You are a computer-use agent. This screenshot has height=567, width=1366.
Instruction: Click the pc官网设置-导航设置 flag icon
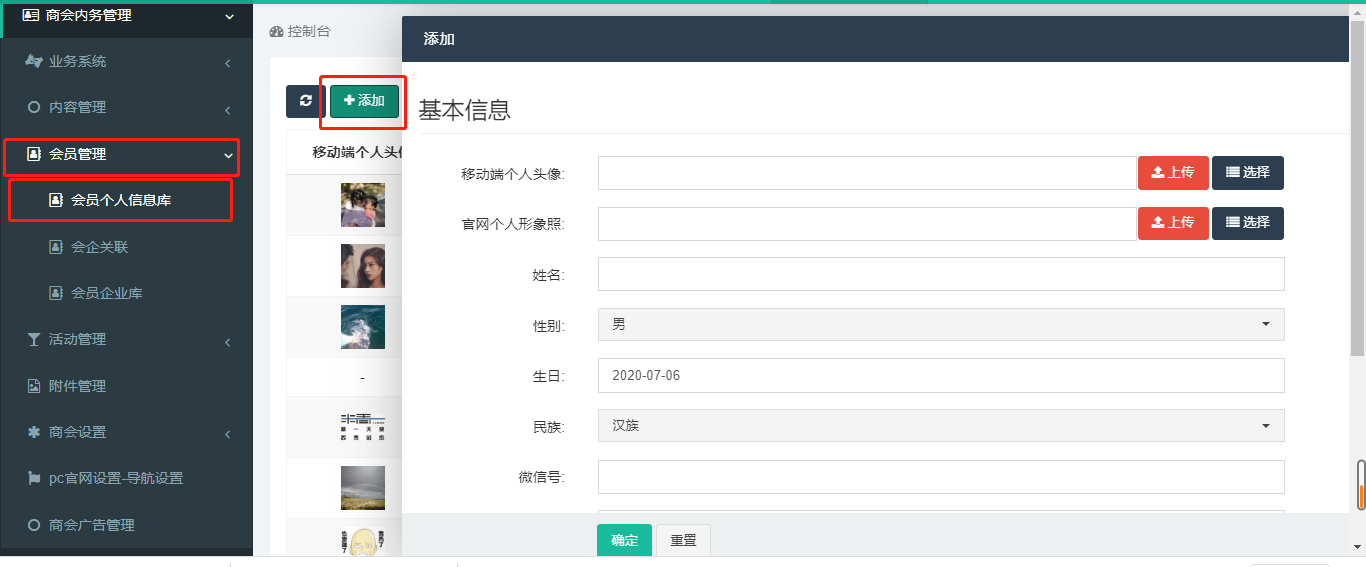coord(33,479)
